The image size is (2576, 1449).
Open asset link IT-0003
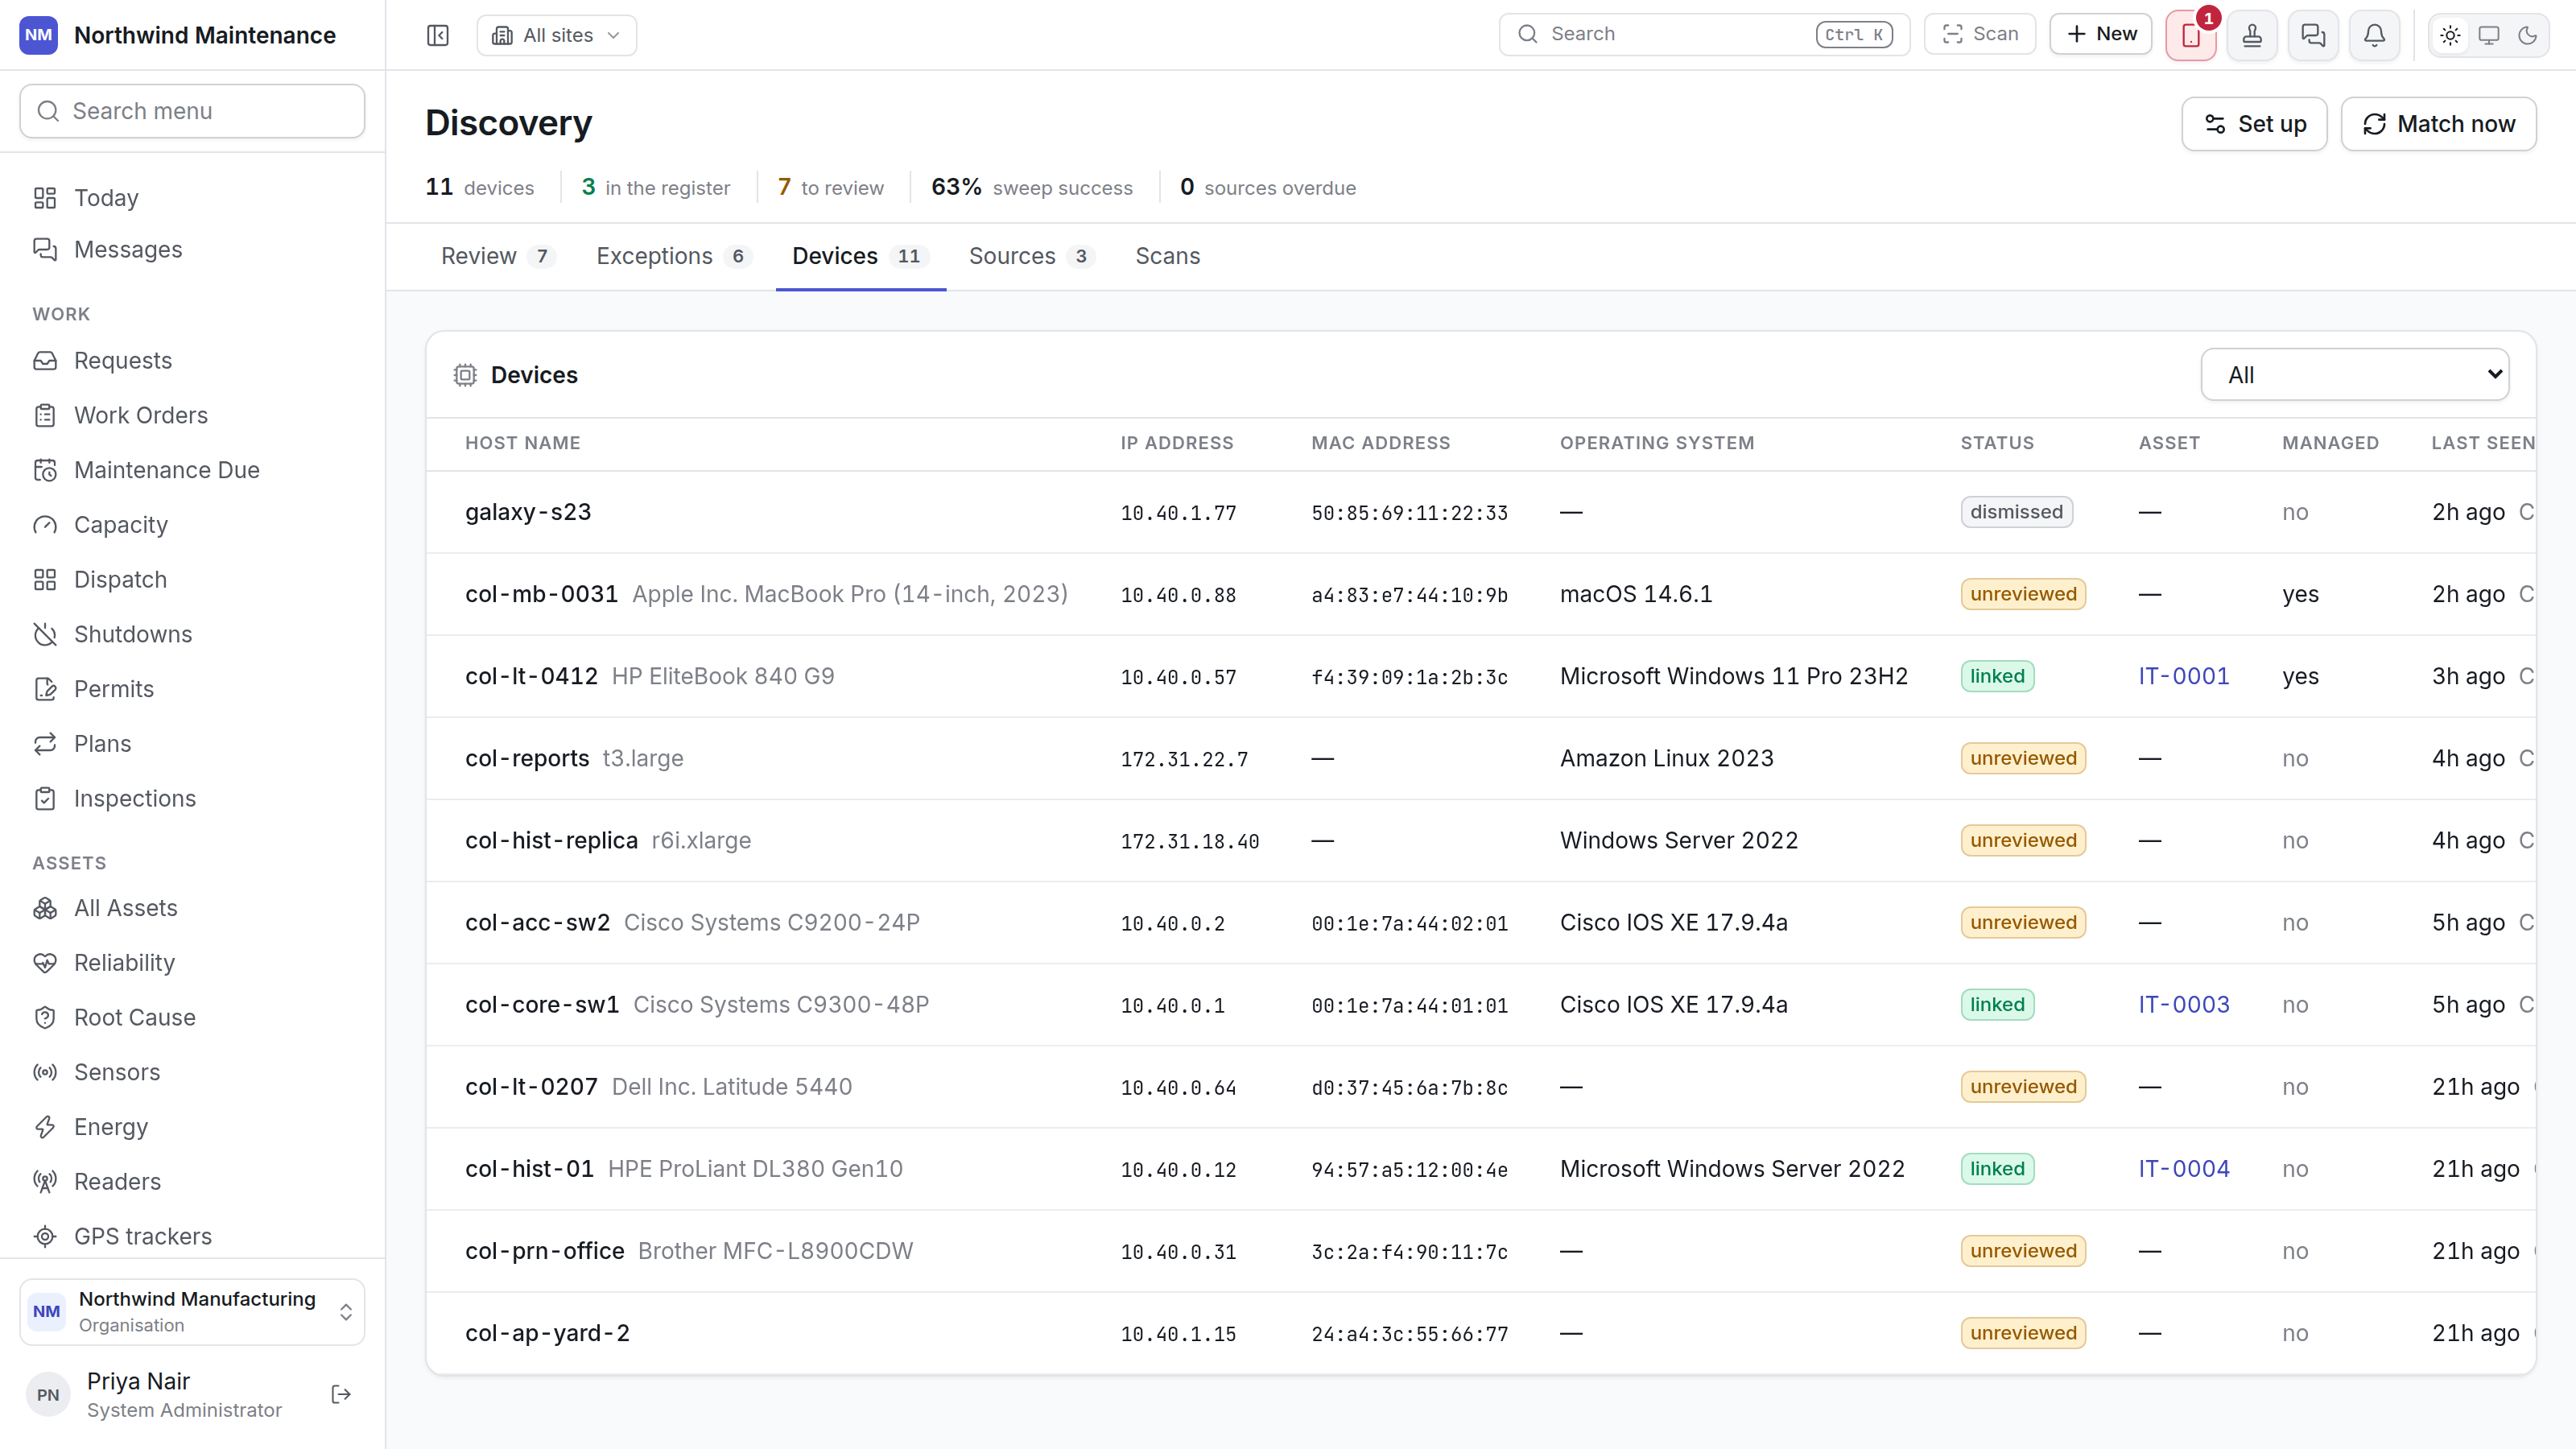(2184, 1004)
